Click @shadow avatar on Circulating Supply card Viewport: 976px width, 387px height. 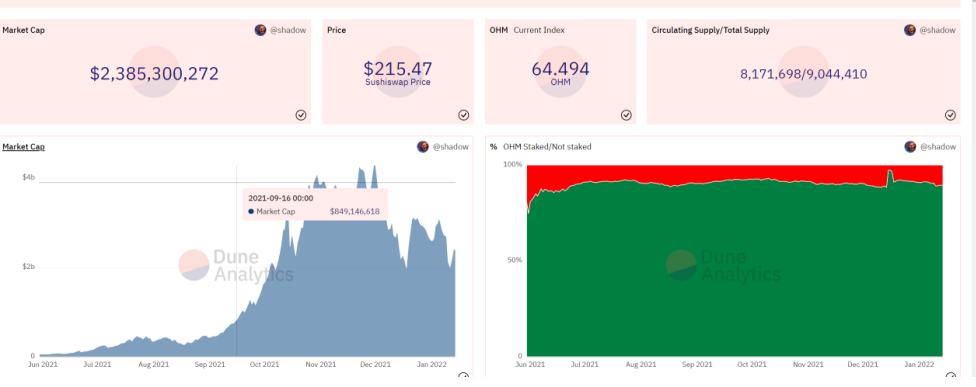[909, 30]
